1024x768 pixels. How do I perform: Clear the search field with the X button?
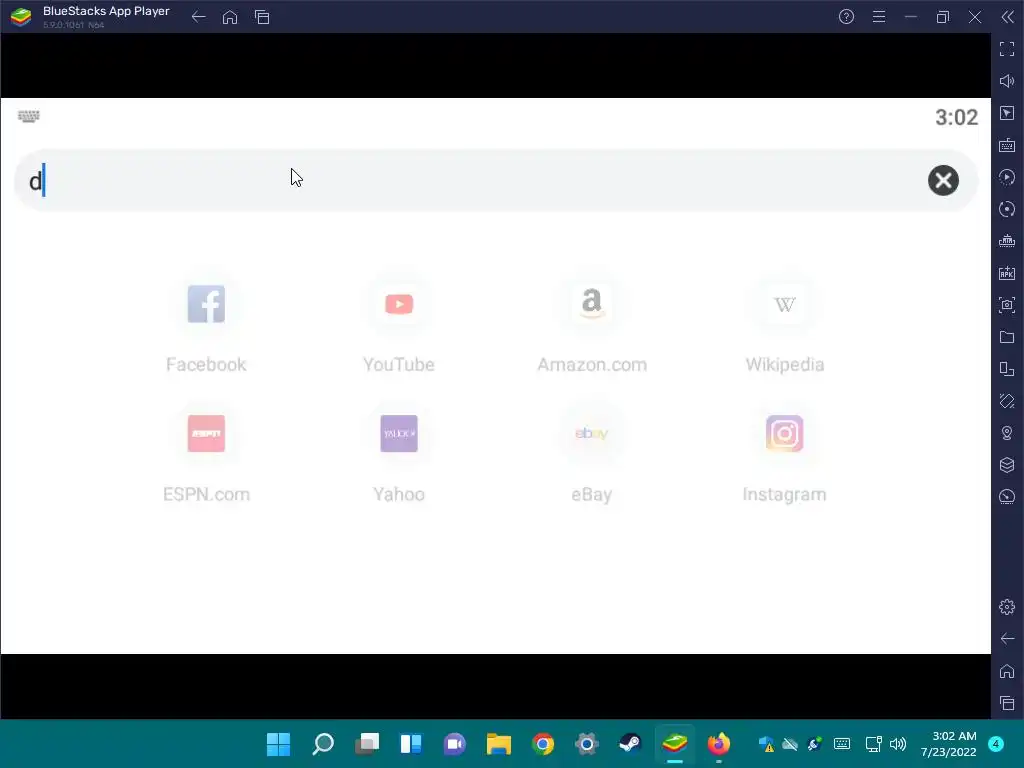click(943, 180)
